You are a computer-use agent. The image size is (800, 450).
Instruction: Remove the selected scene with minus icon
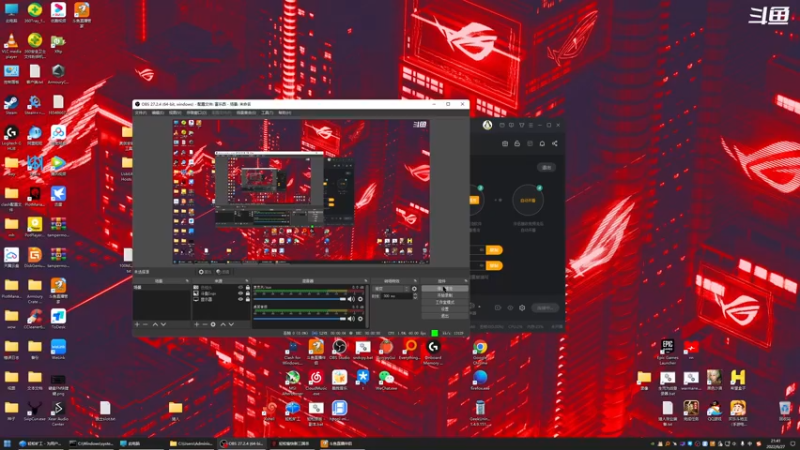click(x=145, y=324)
